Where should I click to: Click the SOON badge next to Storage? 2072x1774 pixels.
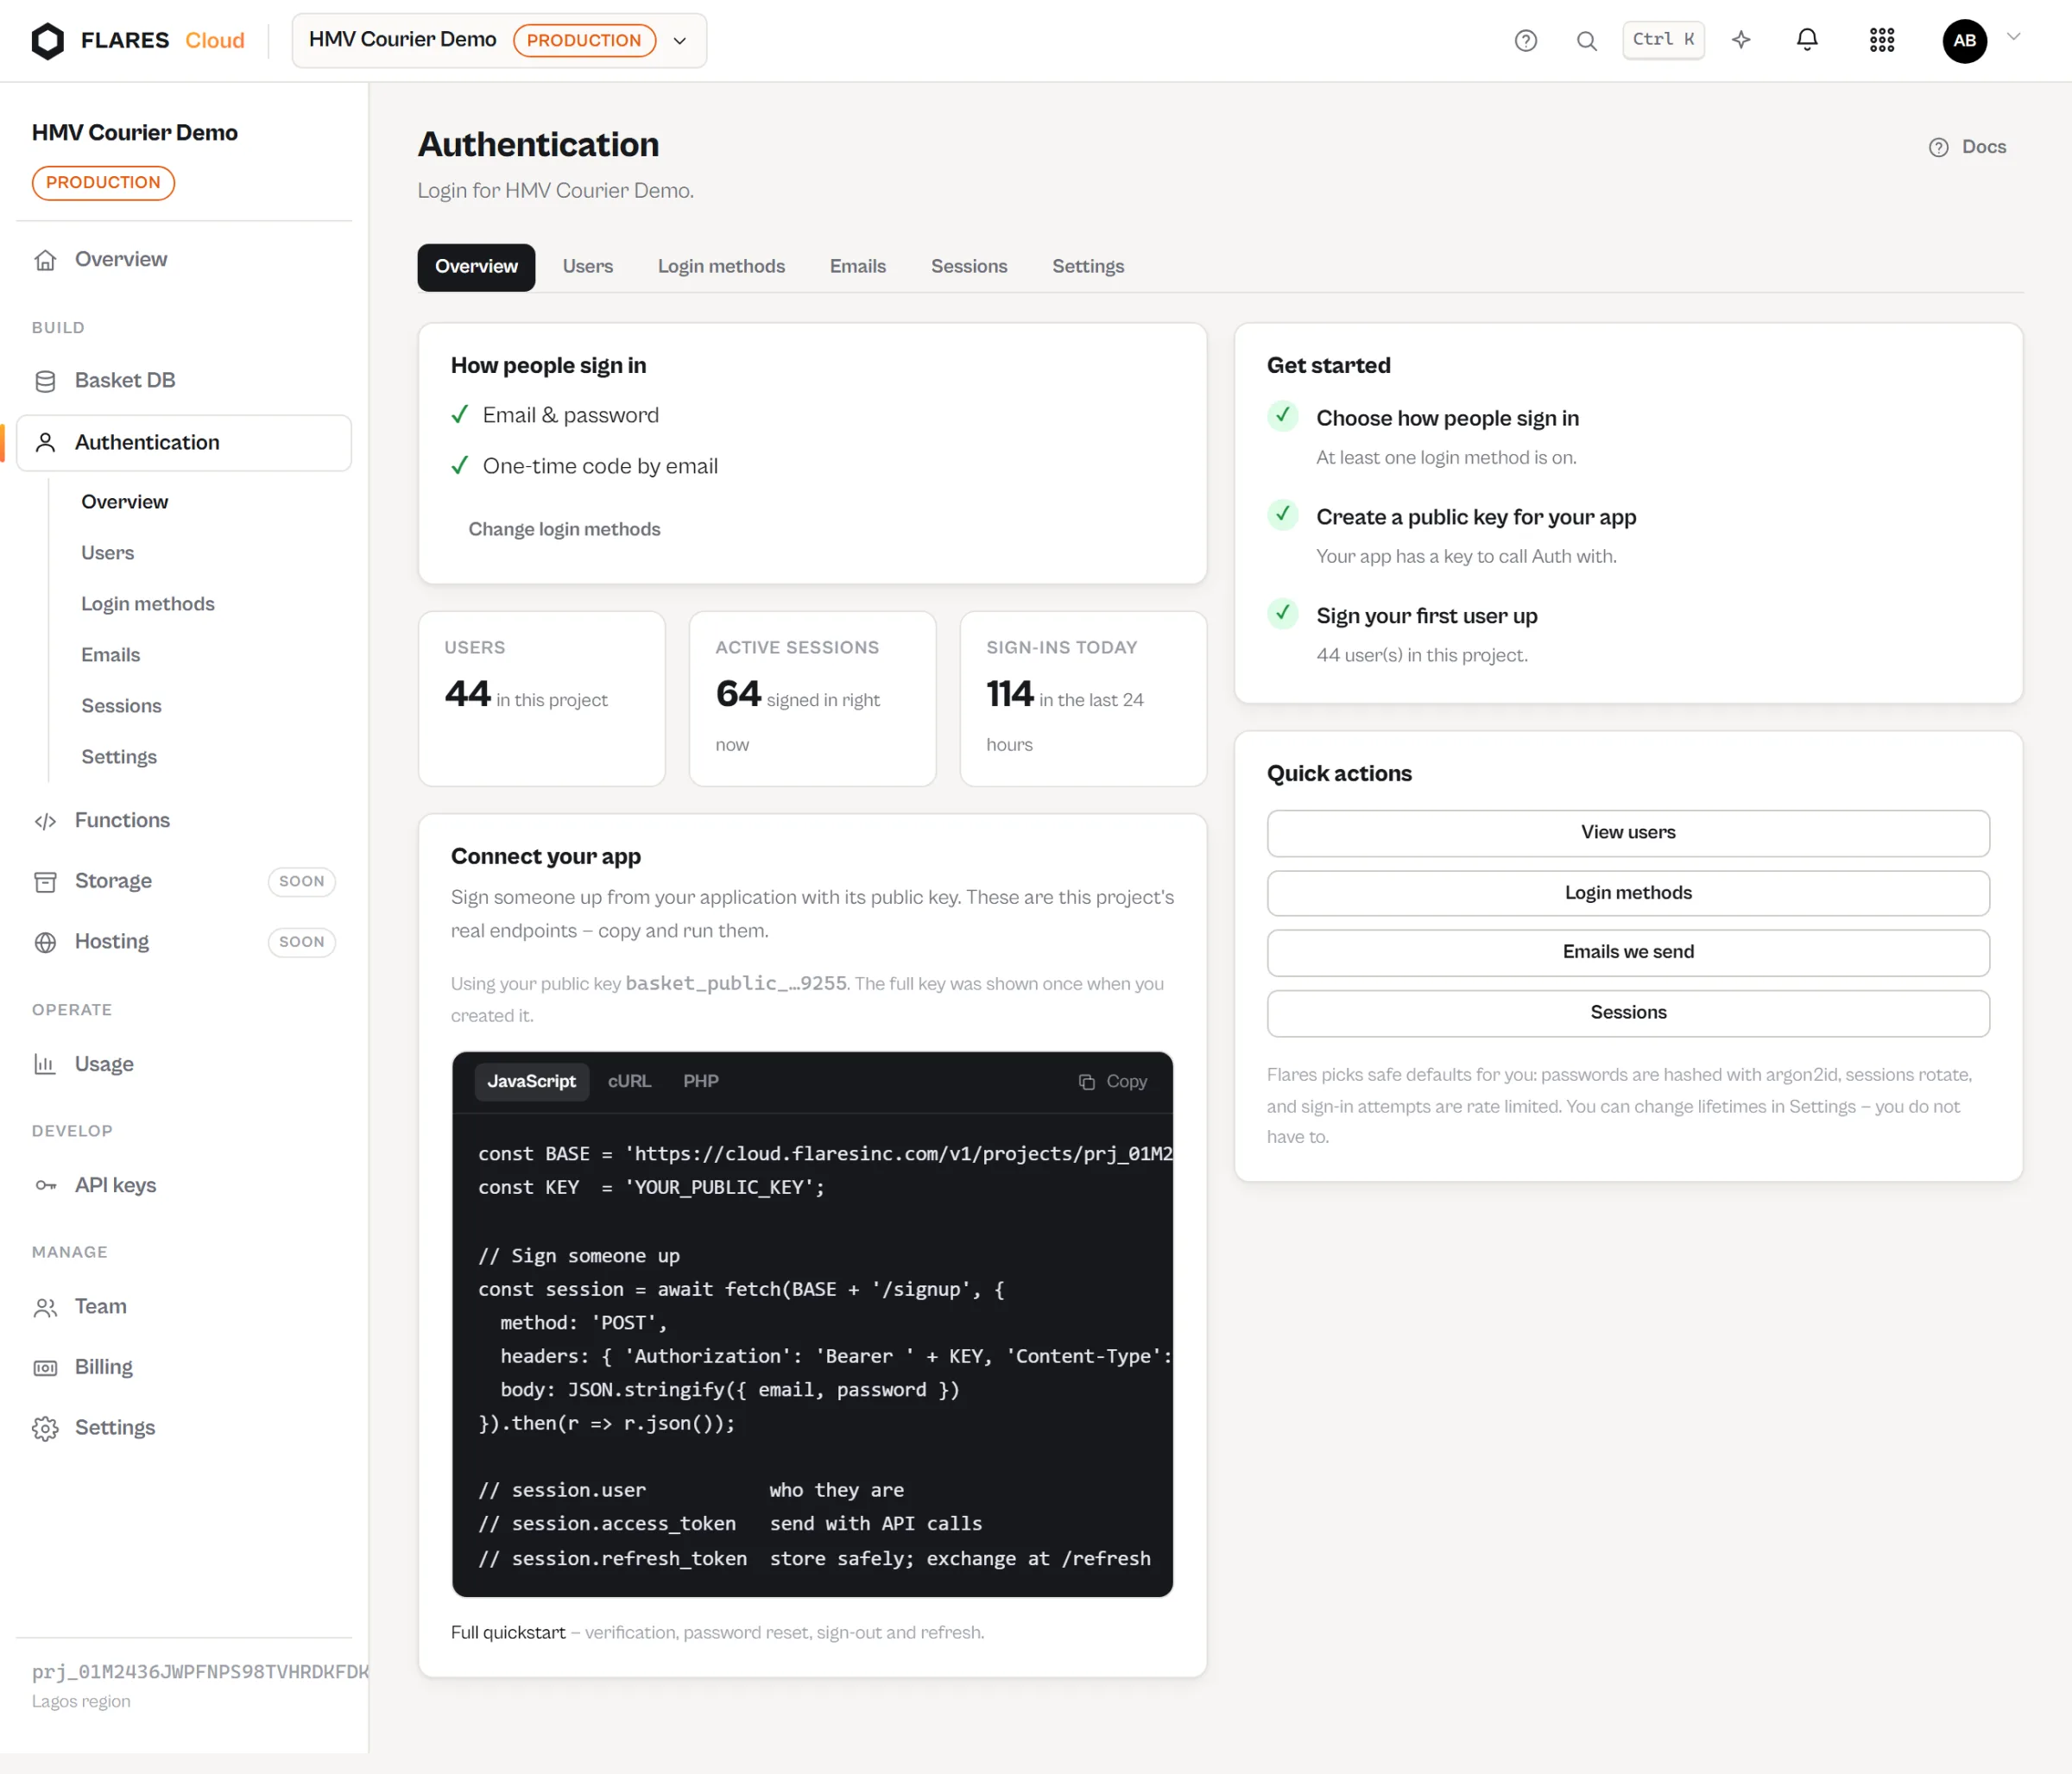pos(302,882)
